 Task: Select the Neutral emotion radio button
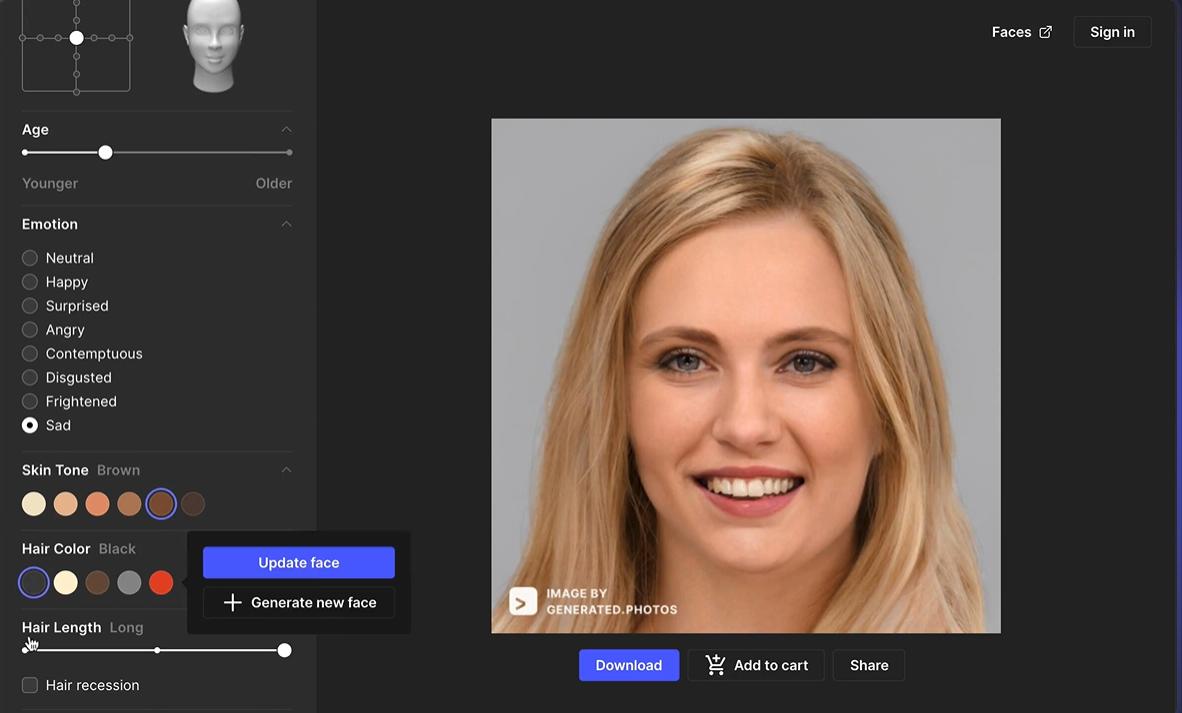coord(29,258)
